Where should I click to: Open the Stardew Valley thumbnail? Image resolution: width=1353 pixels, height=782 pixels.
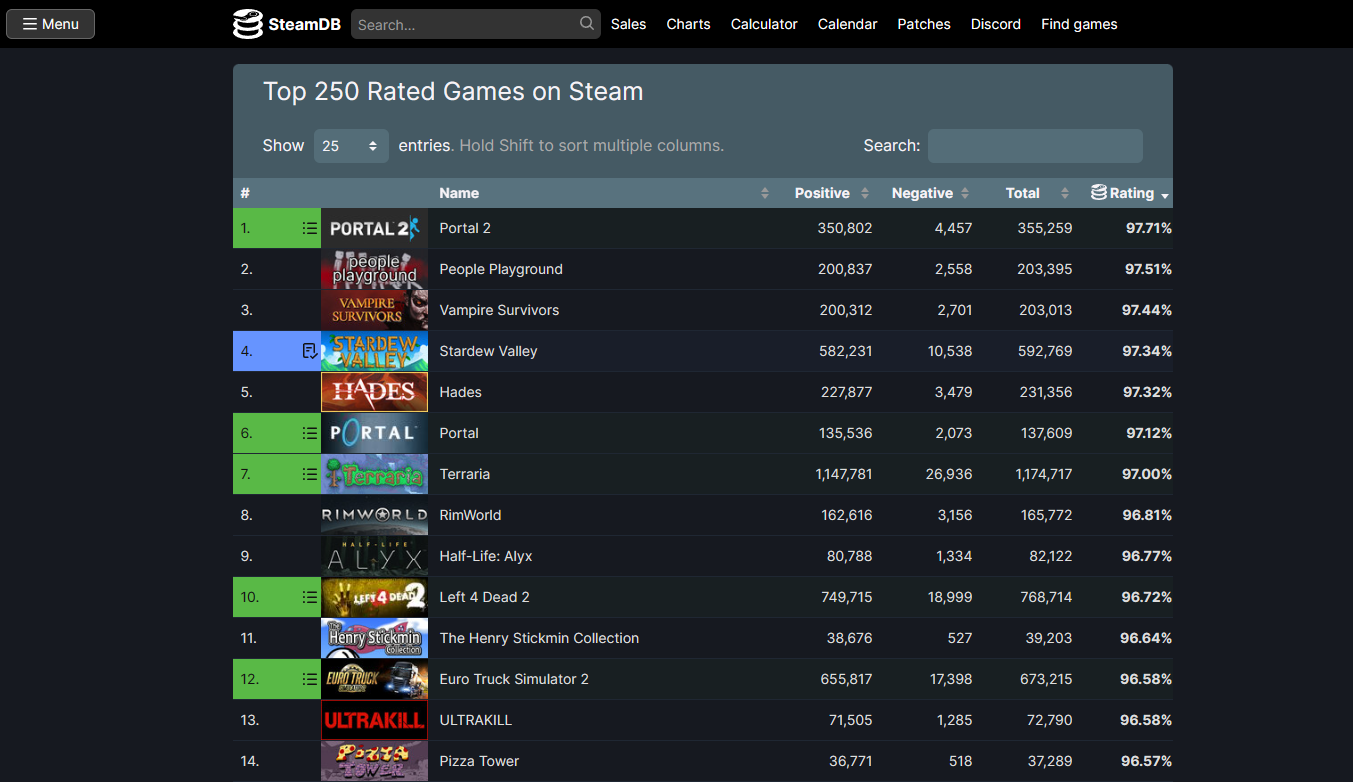point(374,351)
